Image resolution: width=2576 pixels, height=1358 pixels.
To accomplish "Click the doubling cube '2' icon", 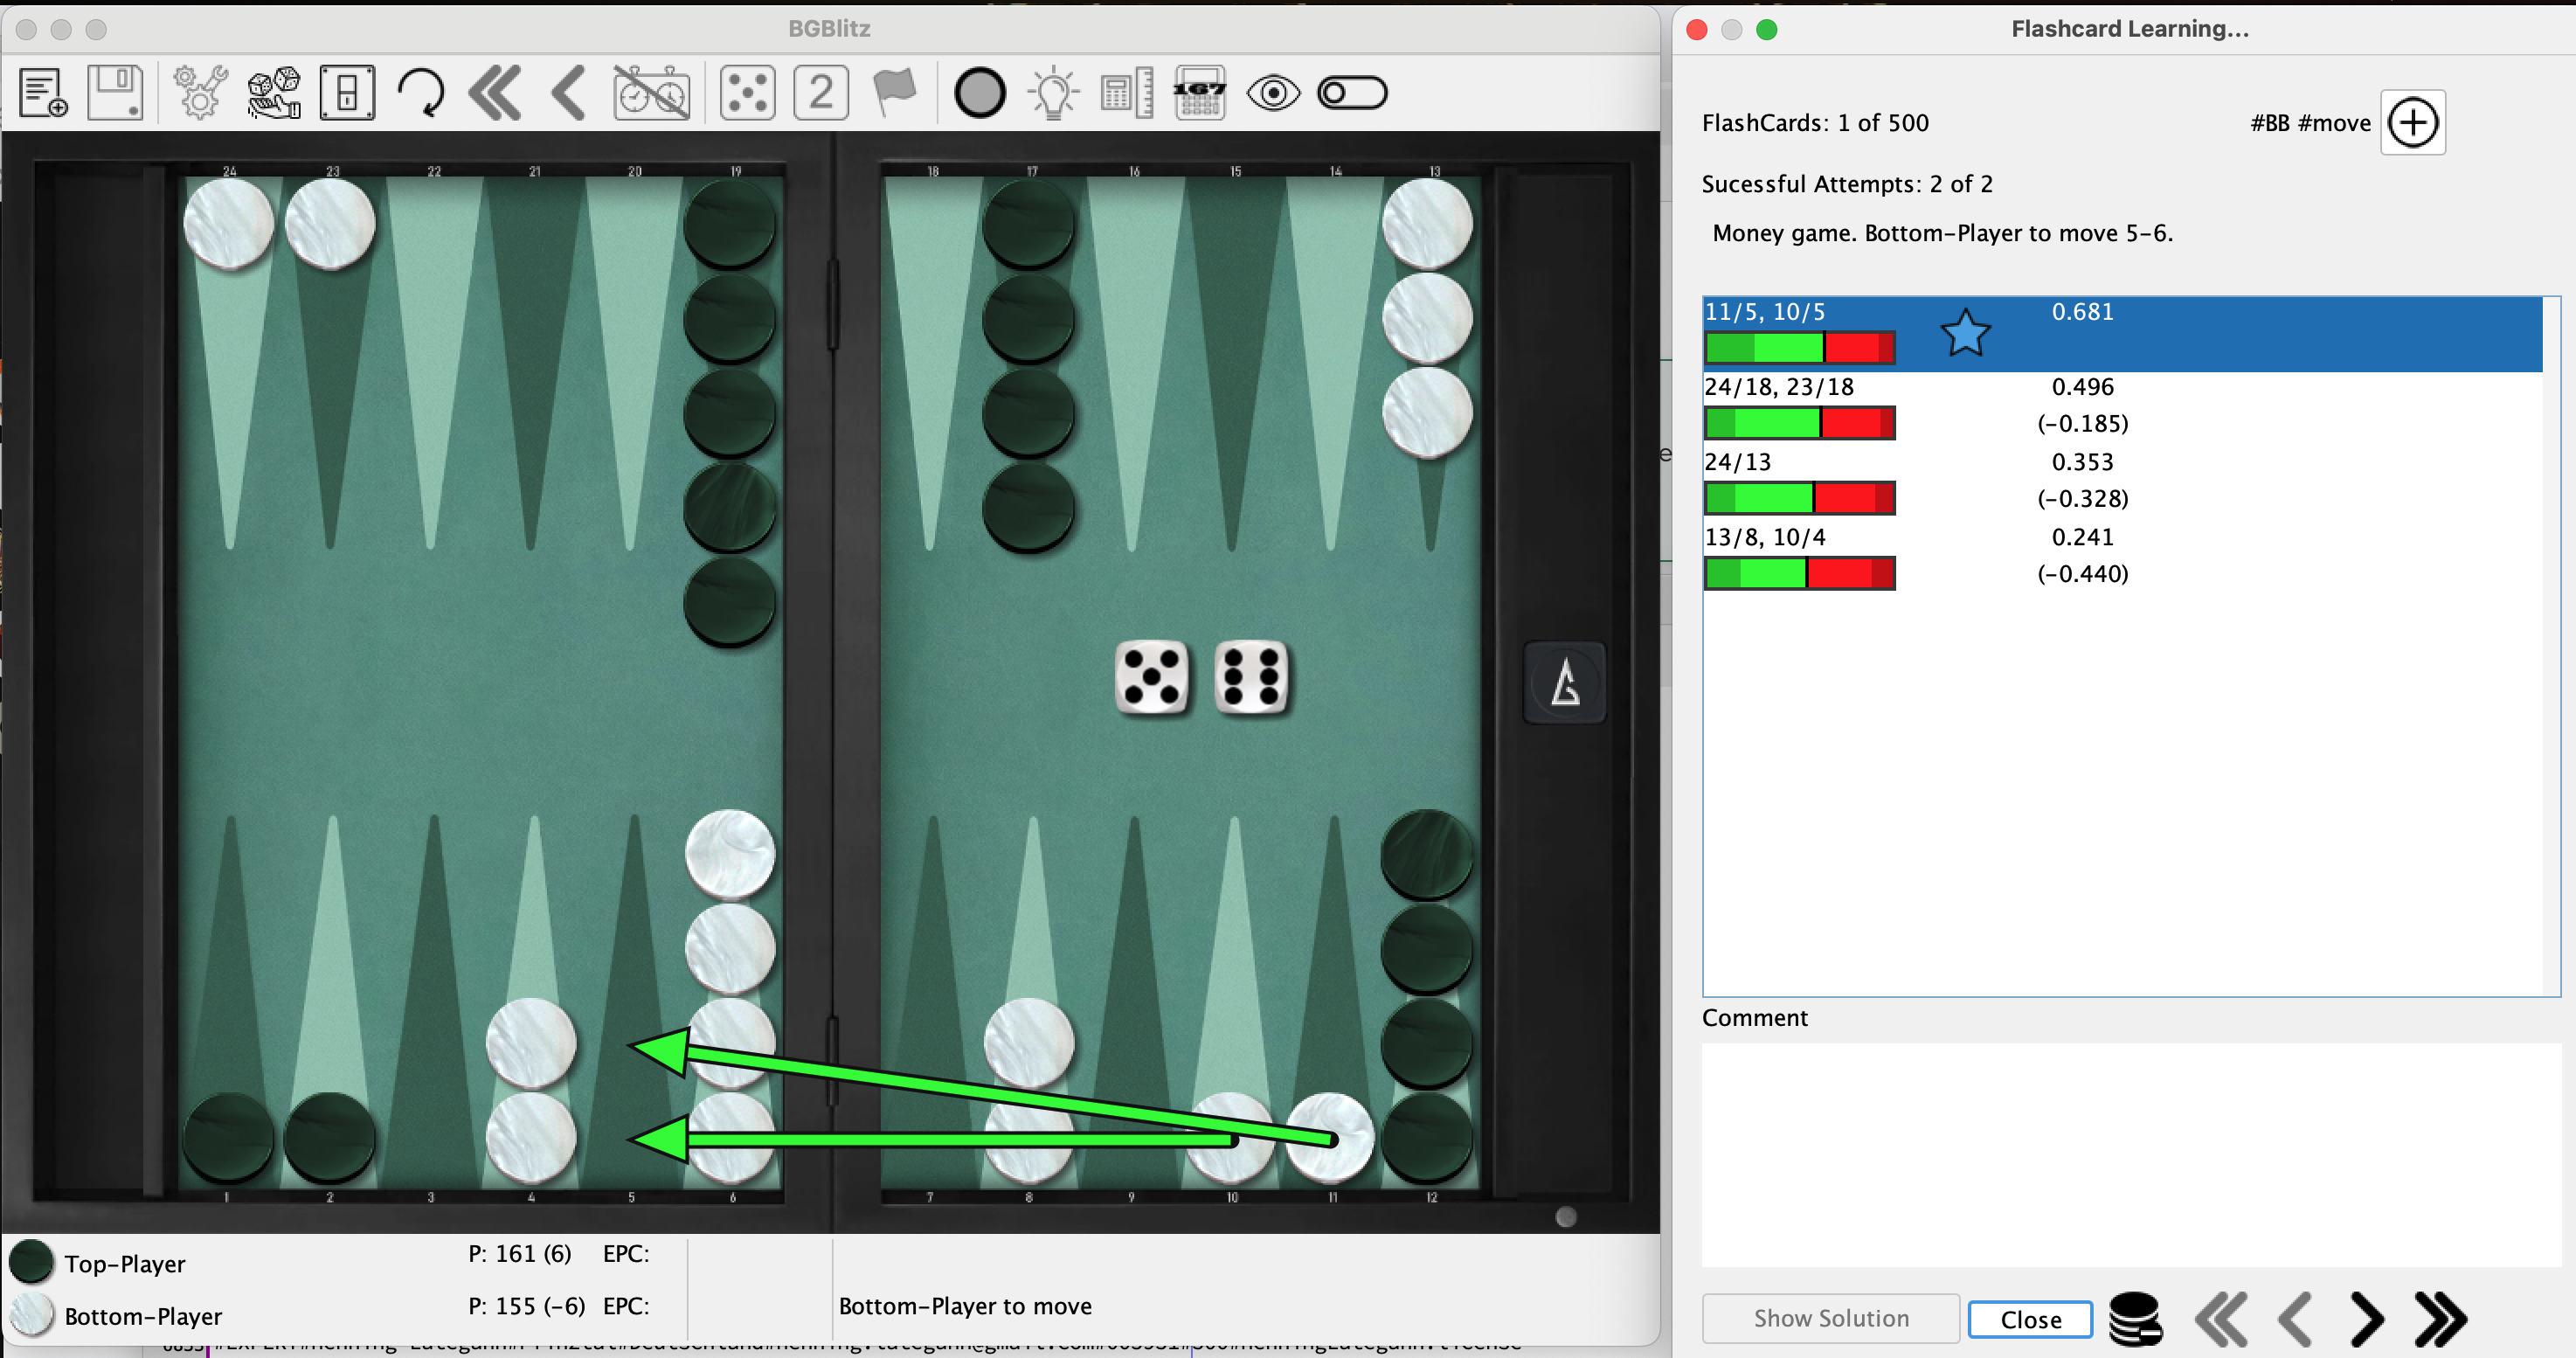I will coord(821,93).
